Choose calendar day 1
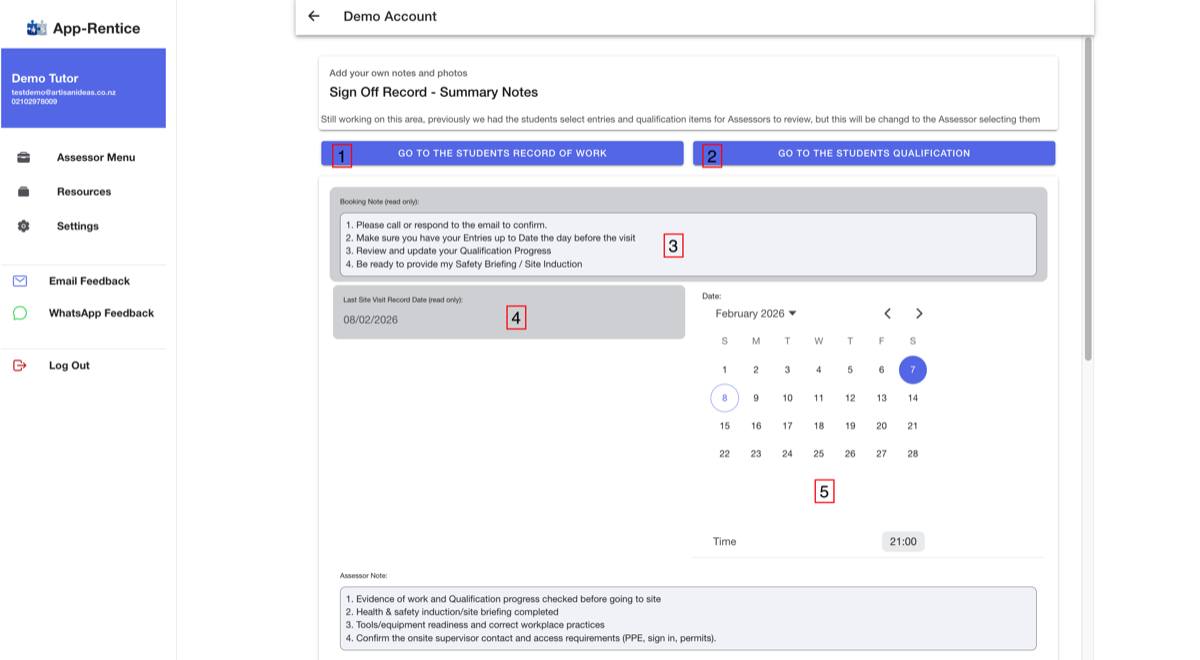Image resolution: width=1200 pixels, height=660 pixels. coord(725,370)
